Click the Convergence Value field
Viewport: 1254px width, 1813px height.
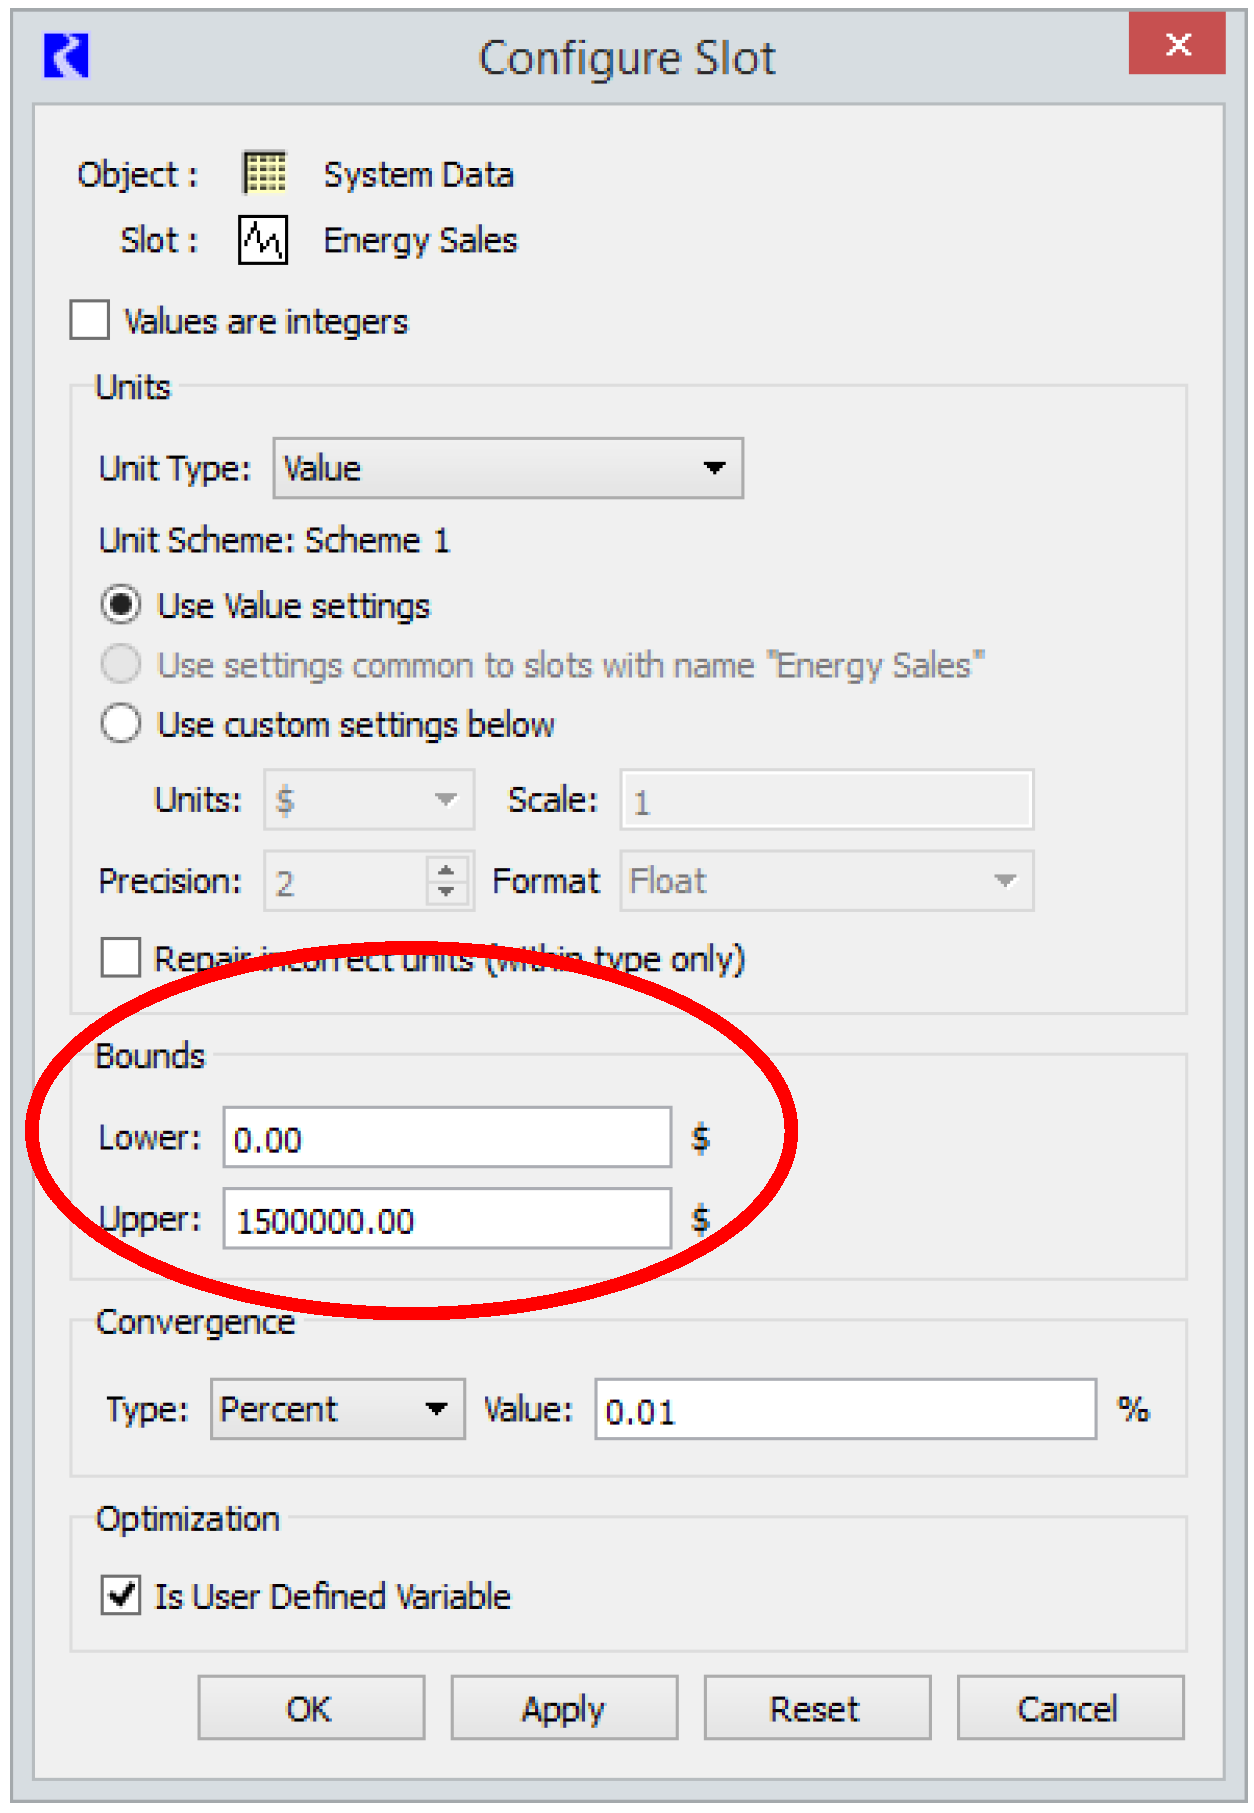click(845, 1410)
